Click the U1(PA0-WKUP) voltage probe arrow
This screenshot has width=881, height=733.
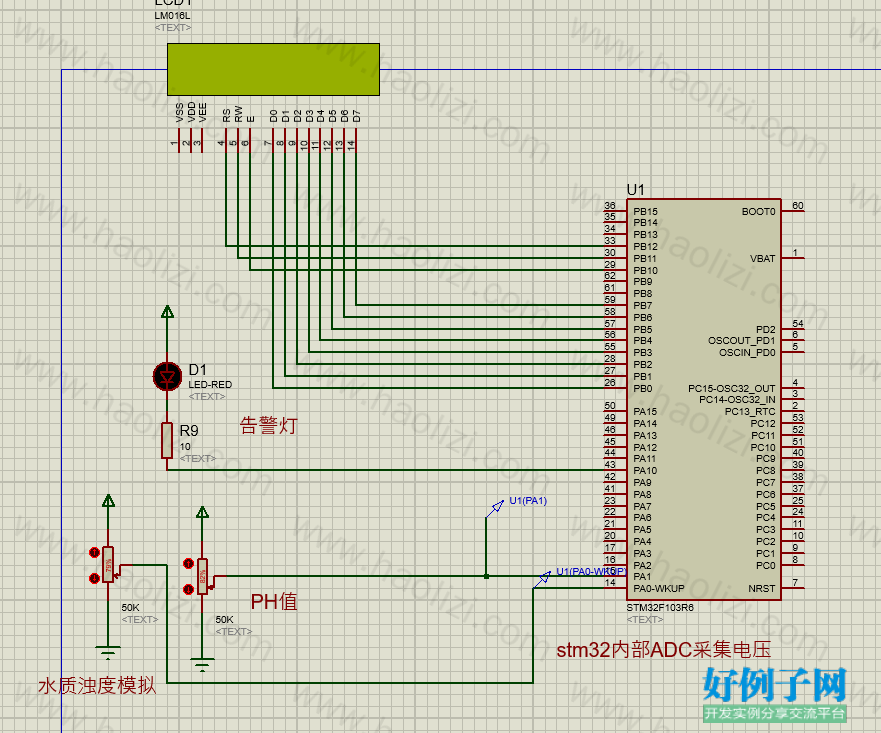[x=542, y=579]
